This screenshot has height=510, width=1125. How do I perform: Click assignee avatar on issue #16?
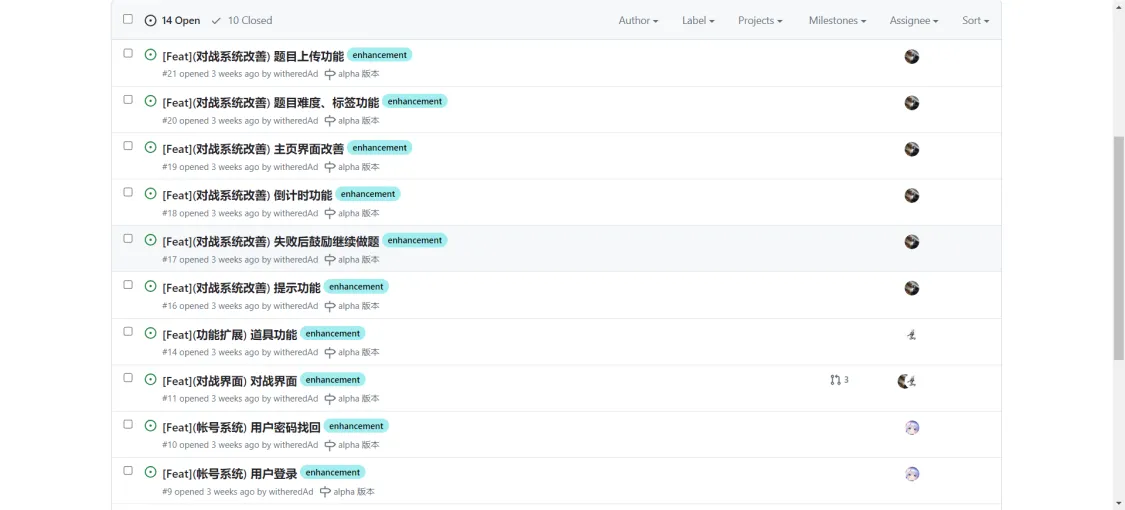pos(912,288)
